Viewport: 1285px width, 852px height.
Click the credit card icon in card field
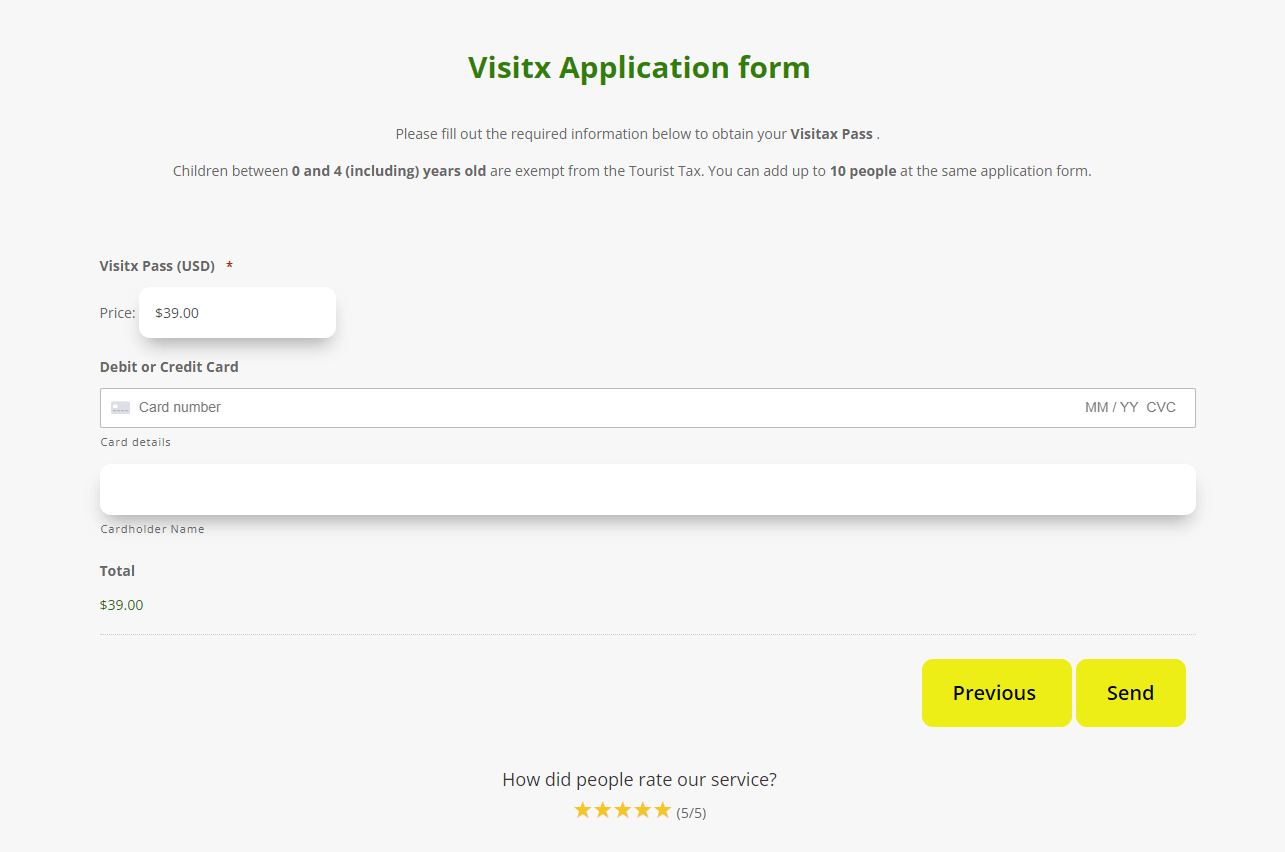tap(120, 408)
